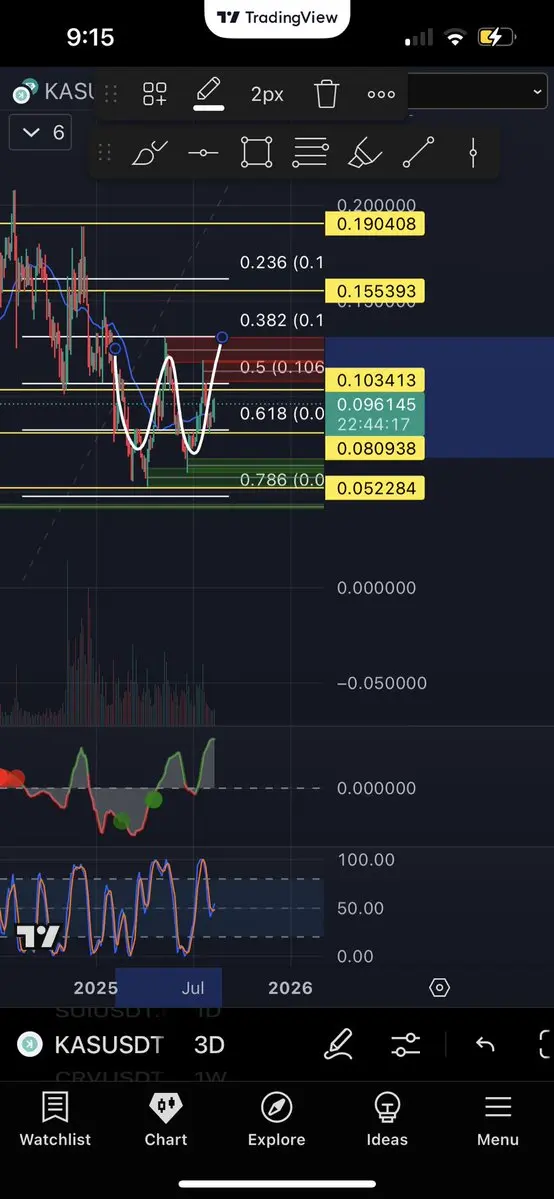Choose the rectangle shape tool
554x1199 pixels.
click(x=256, y=152)
